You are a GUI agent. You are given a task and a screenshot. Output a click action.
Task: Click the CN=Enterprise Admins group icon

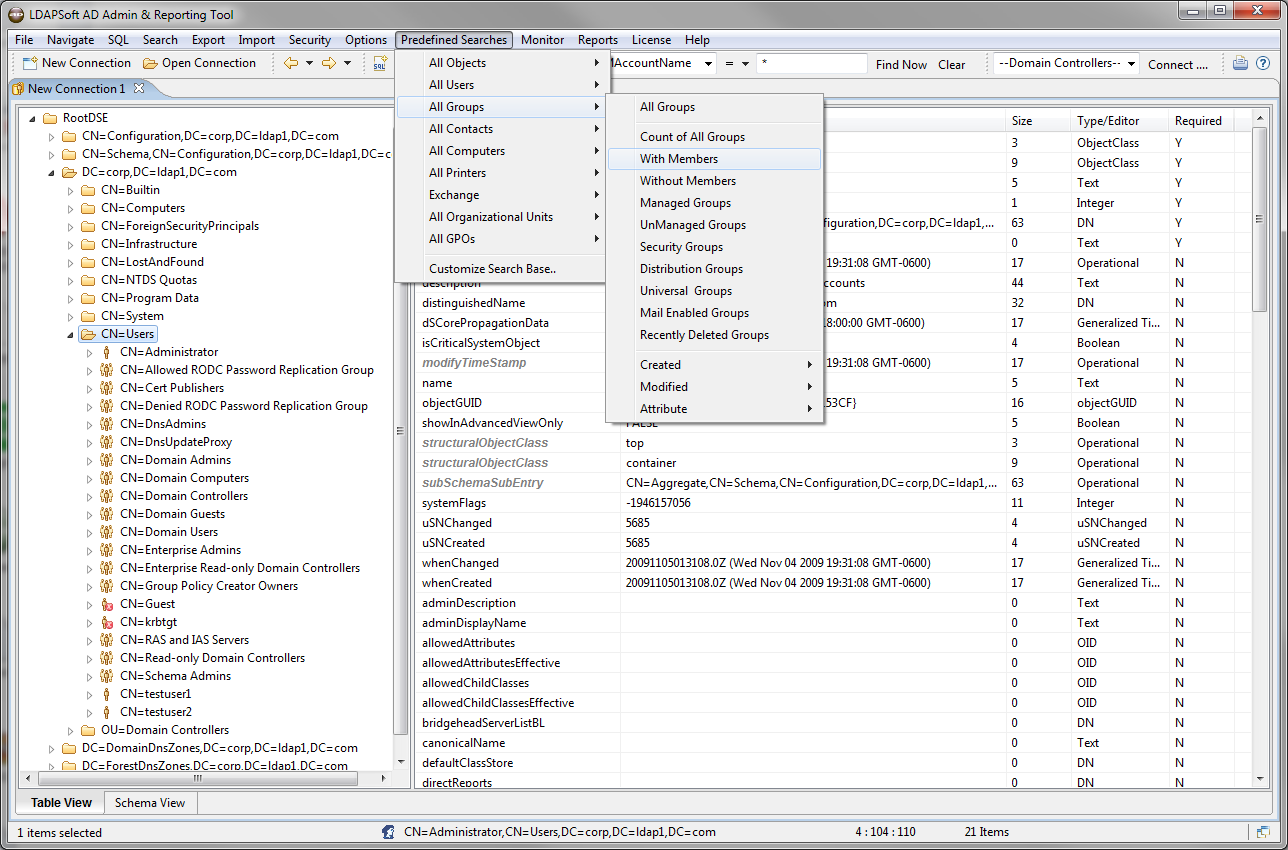pos(106,550)
